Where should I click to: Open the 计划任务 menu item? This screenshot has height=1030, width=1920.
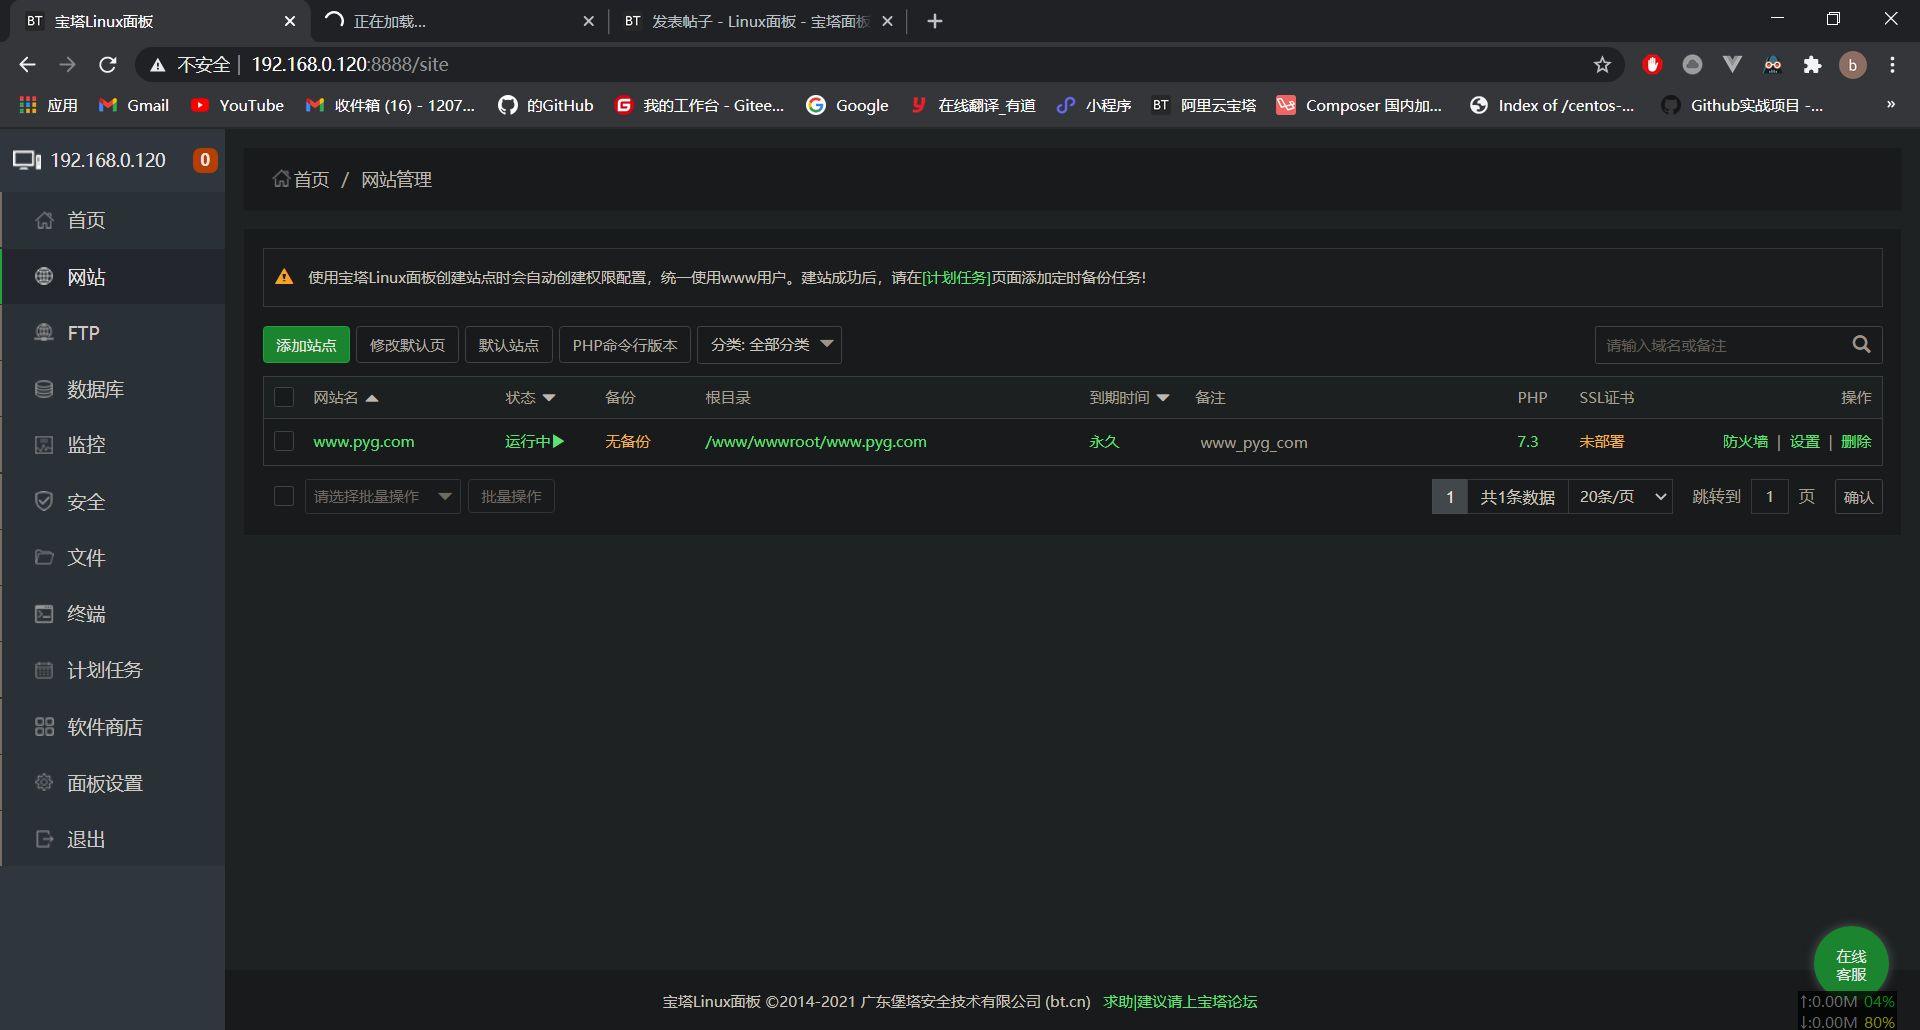[x=104, y=670]
